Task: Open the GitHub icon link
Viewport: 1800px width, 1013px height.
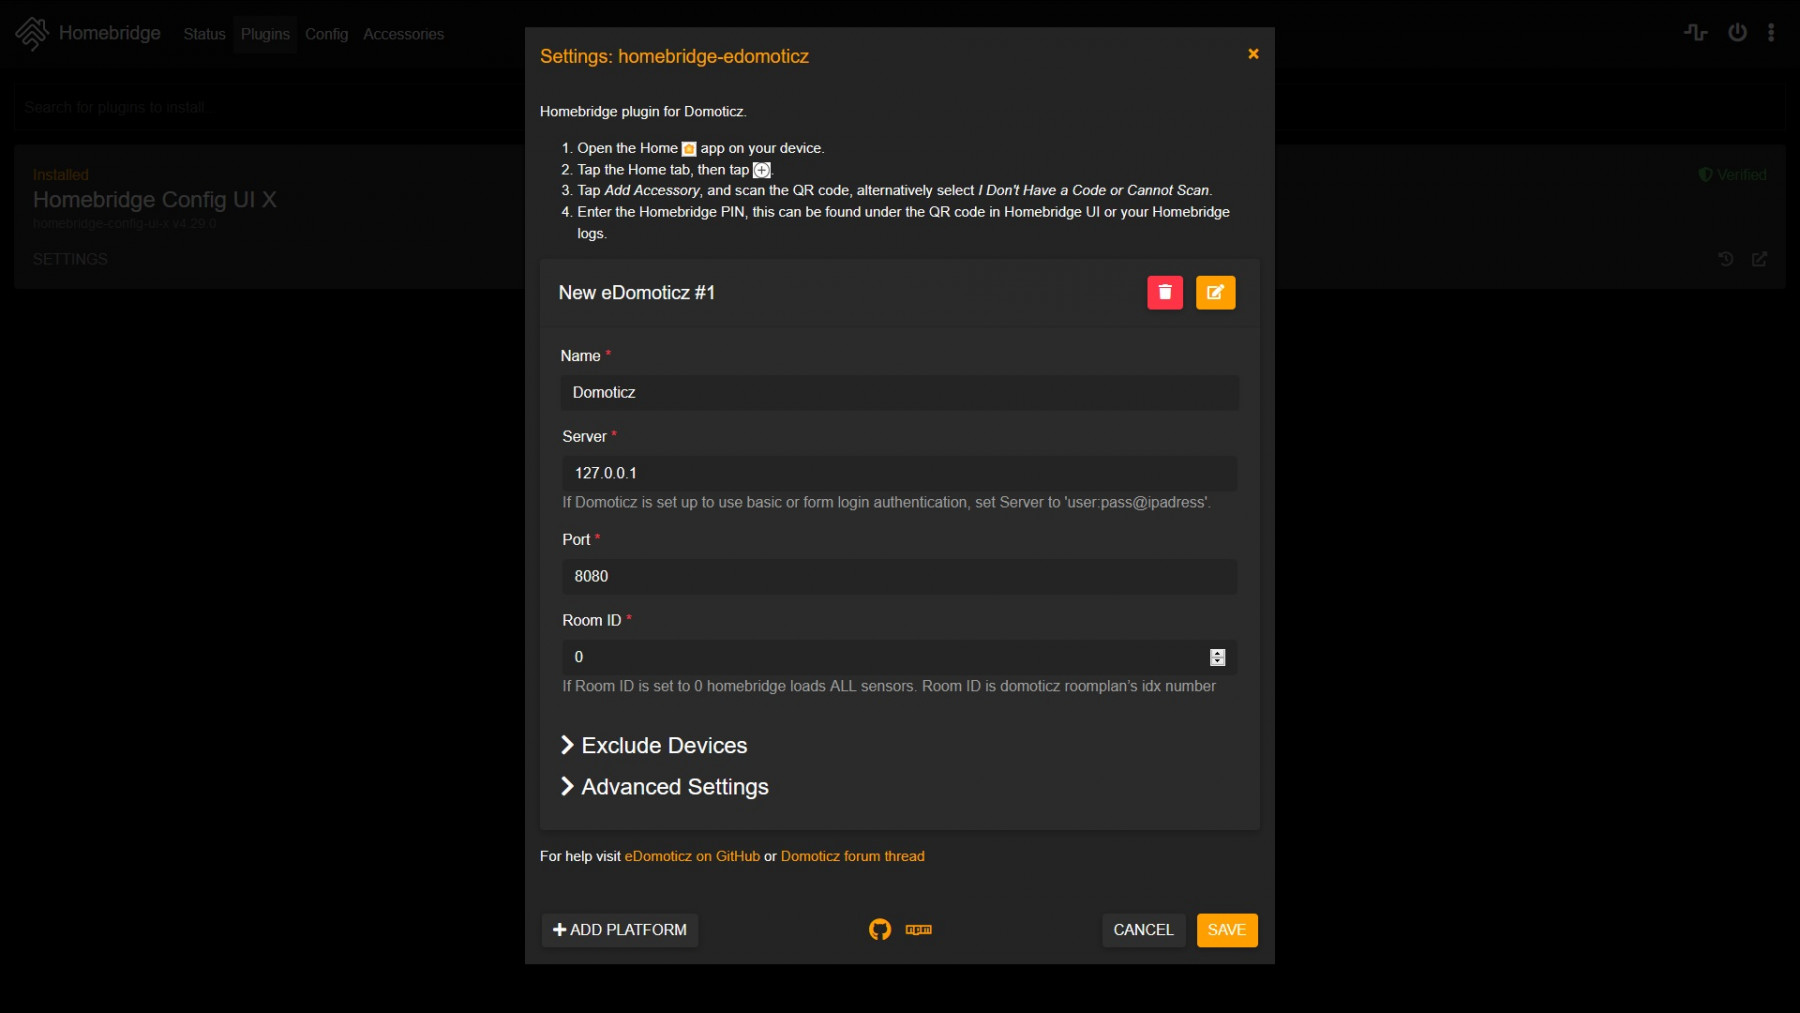Action: coord(879,930)
